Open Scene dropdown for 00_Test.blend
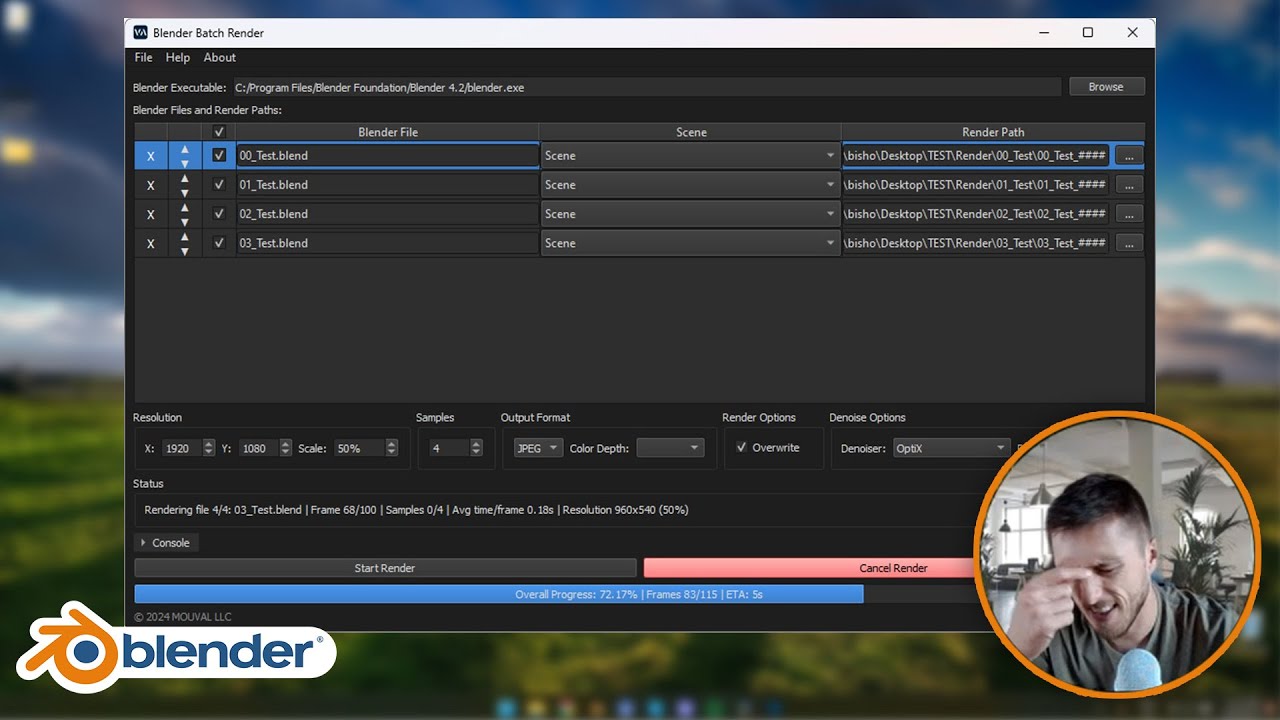The height and width of the screenshot is (720, 1280). click(x=690, y=156)
